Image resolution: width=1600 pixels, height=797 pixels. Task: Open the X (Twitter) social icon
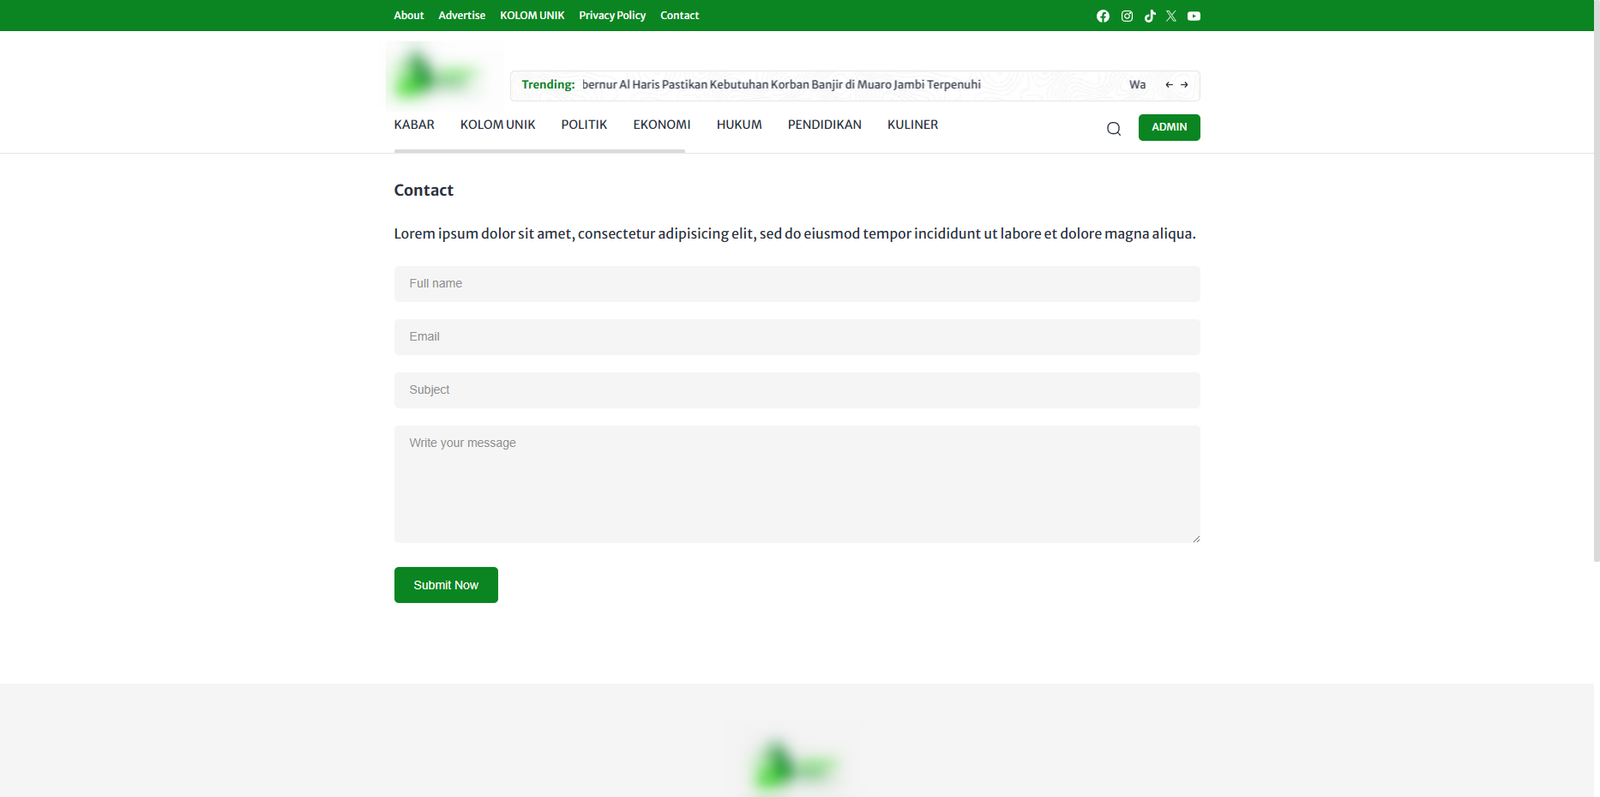[1171, 16]
